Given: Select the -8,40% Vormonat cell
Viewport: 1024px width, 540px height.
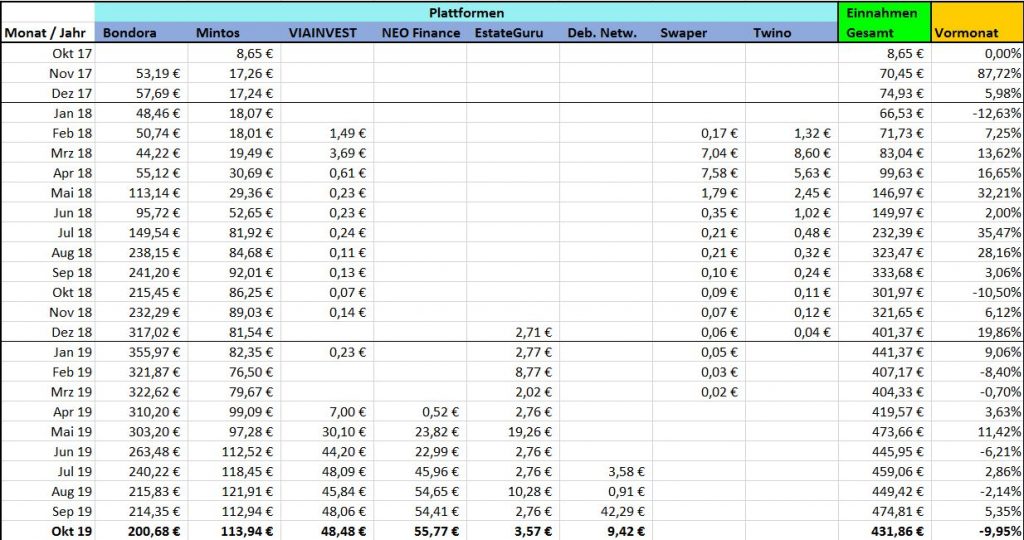Looking at the screenshot, I should [x=978, y=372].
